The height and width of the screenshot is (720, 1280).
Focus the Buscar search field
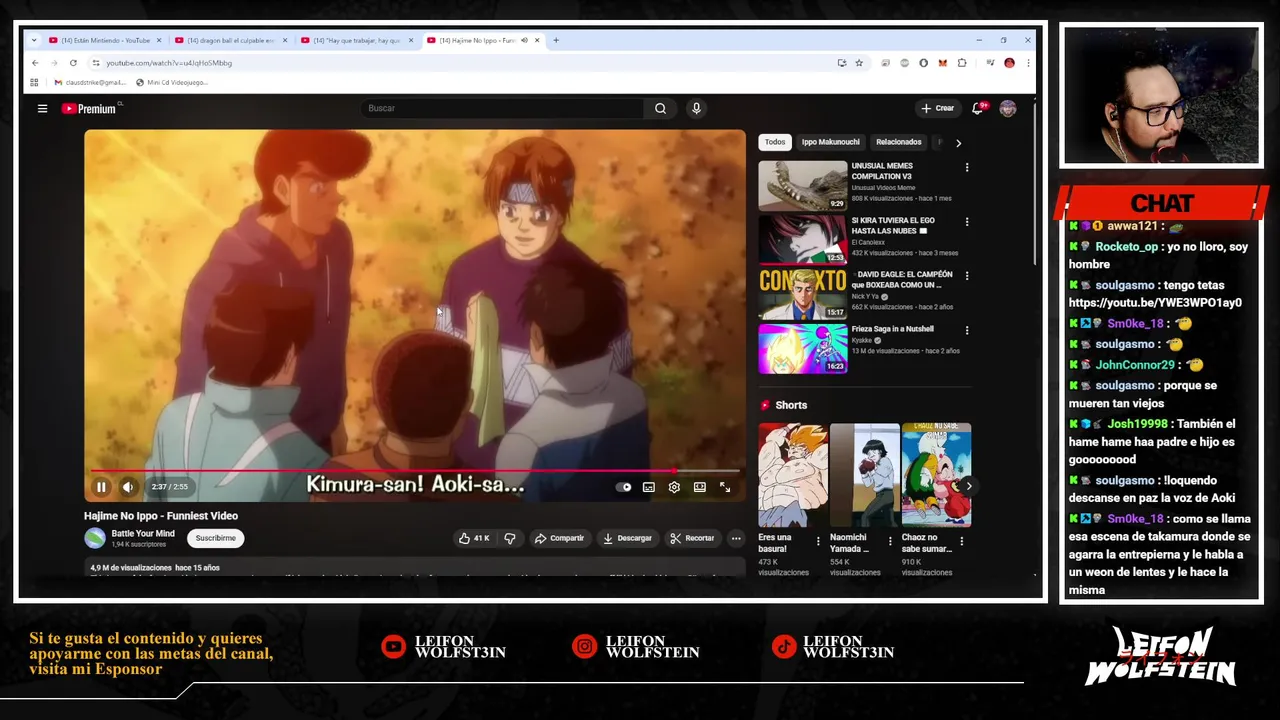coord(503,108)
